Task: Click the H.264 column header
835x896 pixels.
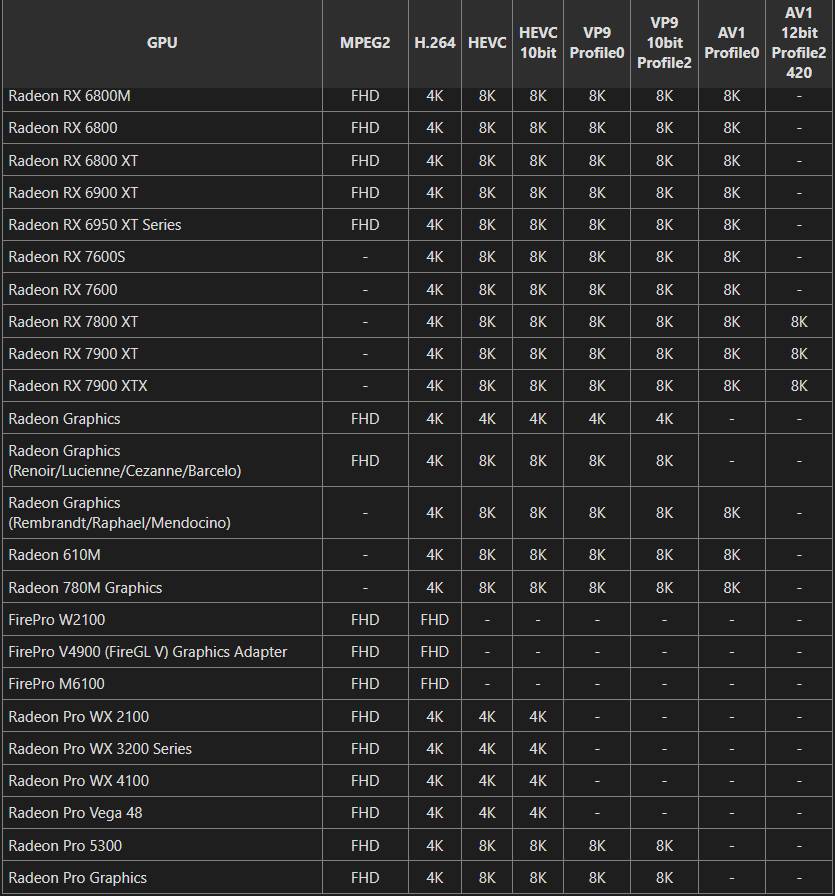Action: click(434, 43)
